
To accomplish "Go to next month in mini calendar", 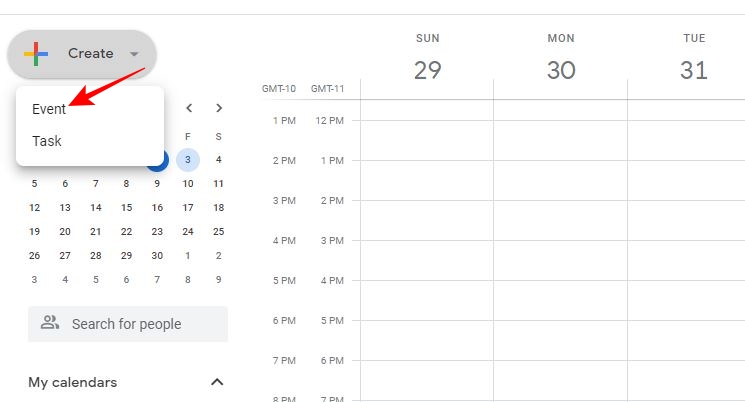I will click(x=219, y=108).
